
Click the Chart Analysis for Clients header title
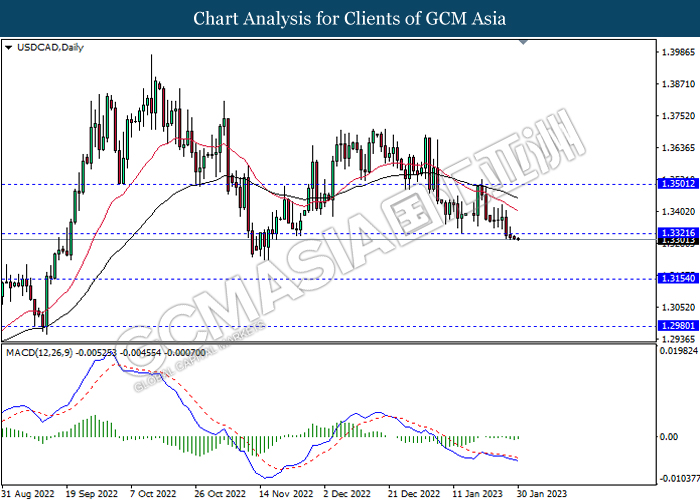click(x=350, y=18)
